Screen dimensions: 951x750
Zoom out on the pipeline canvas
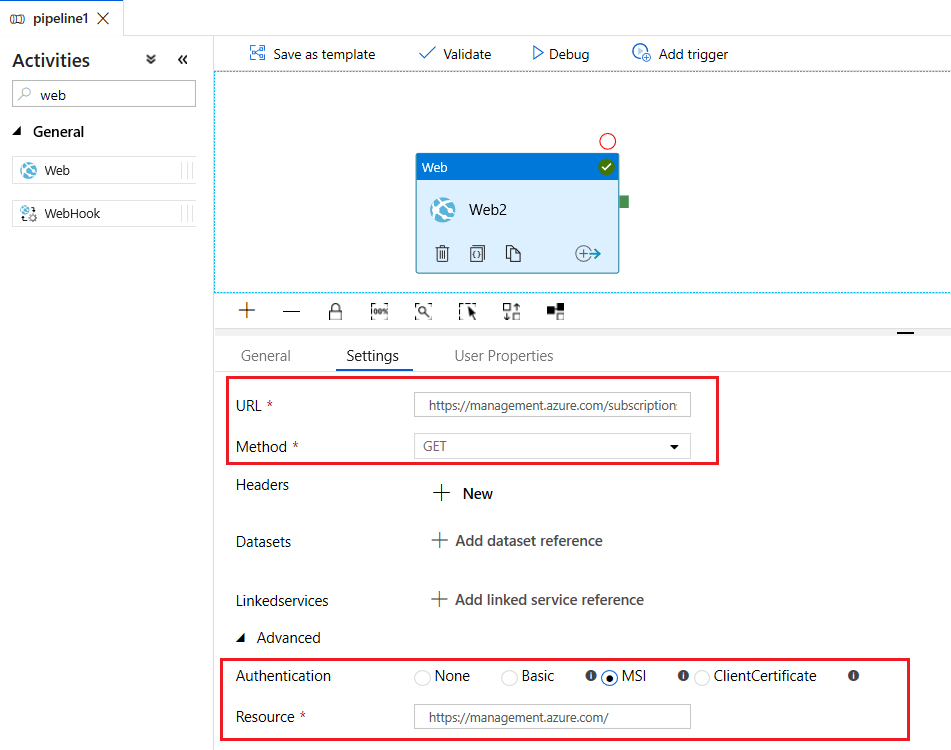(x=291, y=310)
